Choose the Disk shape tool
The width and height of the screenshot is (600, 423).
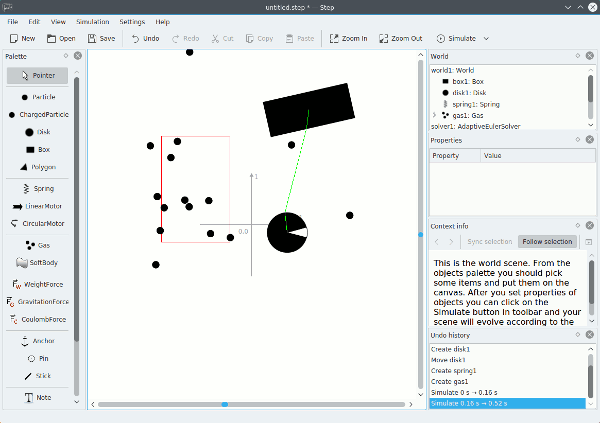37,132
